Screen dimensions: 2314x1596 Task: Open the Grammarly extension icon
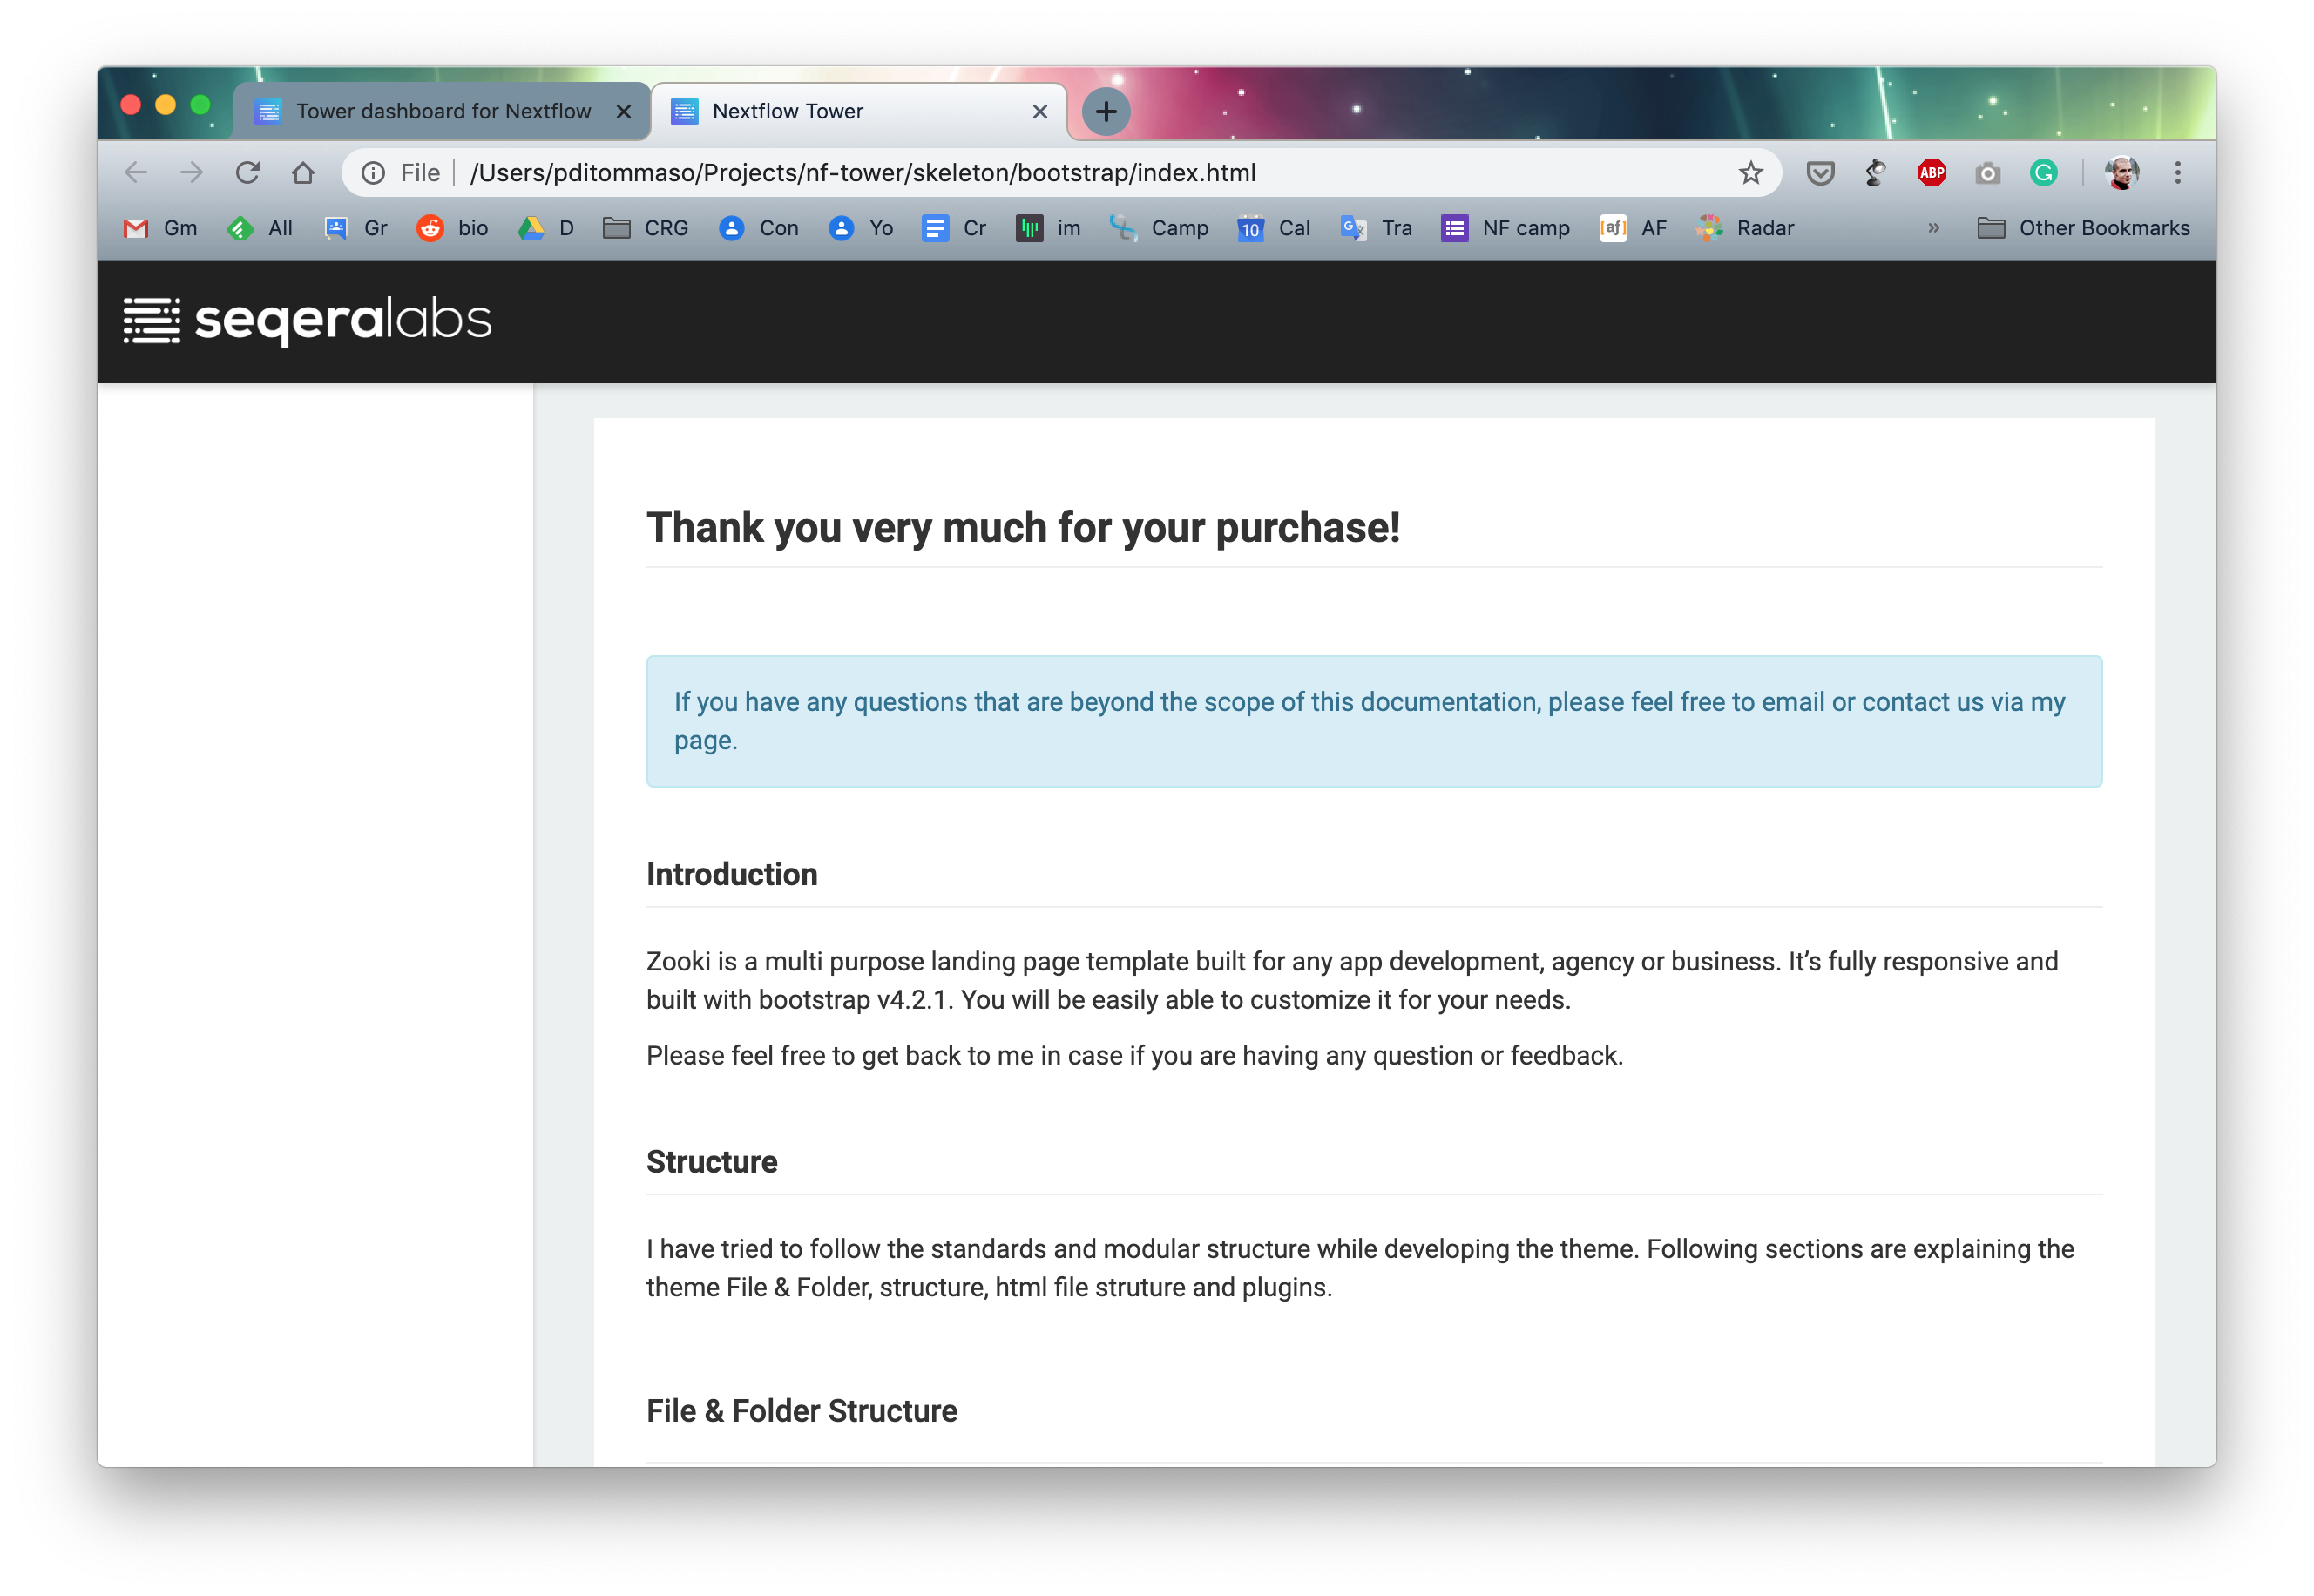click(x=2043, y=173)
